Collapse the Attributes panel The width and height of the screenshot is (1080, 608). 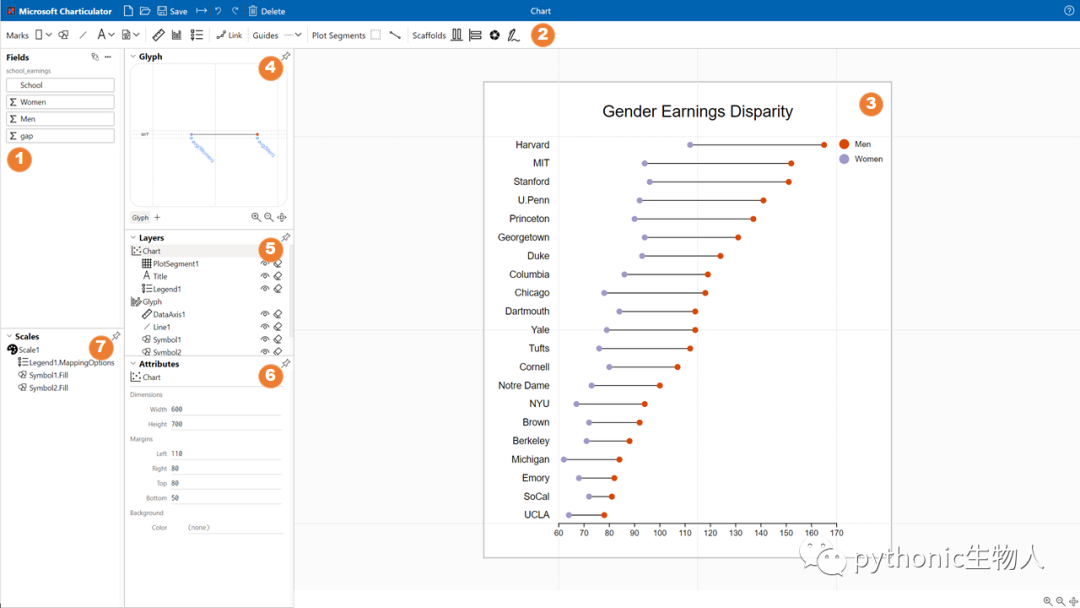tap(133, 364)
